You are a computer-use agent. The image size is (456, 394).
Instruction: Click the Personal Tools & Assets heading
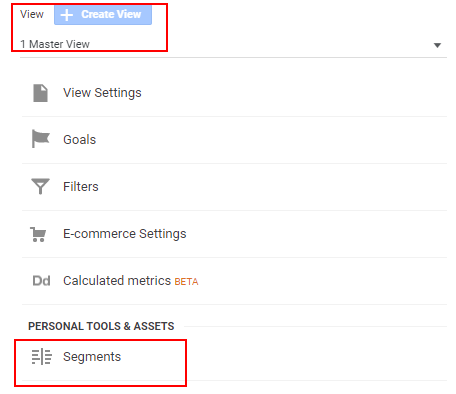(x=101, y=326)
